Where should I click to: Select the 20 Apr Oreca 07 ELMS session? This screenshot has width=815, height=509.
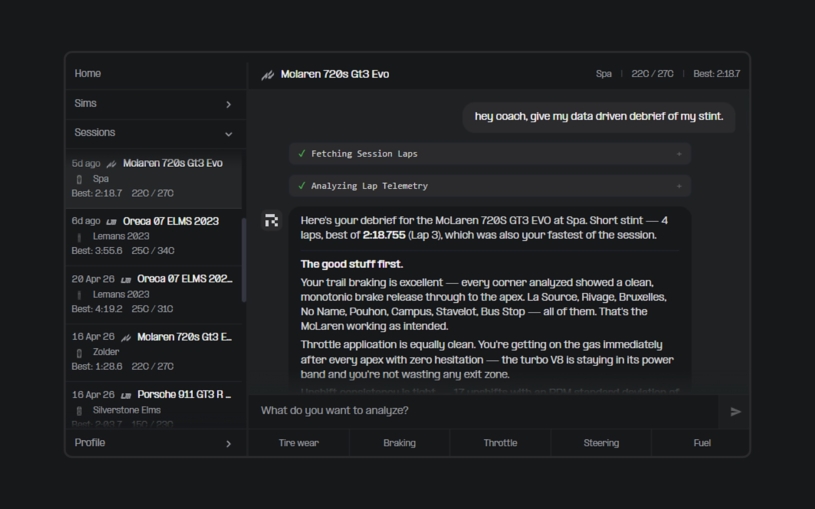154,294
